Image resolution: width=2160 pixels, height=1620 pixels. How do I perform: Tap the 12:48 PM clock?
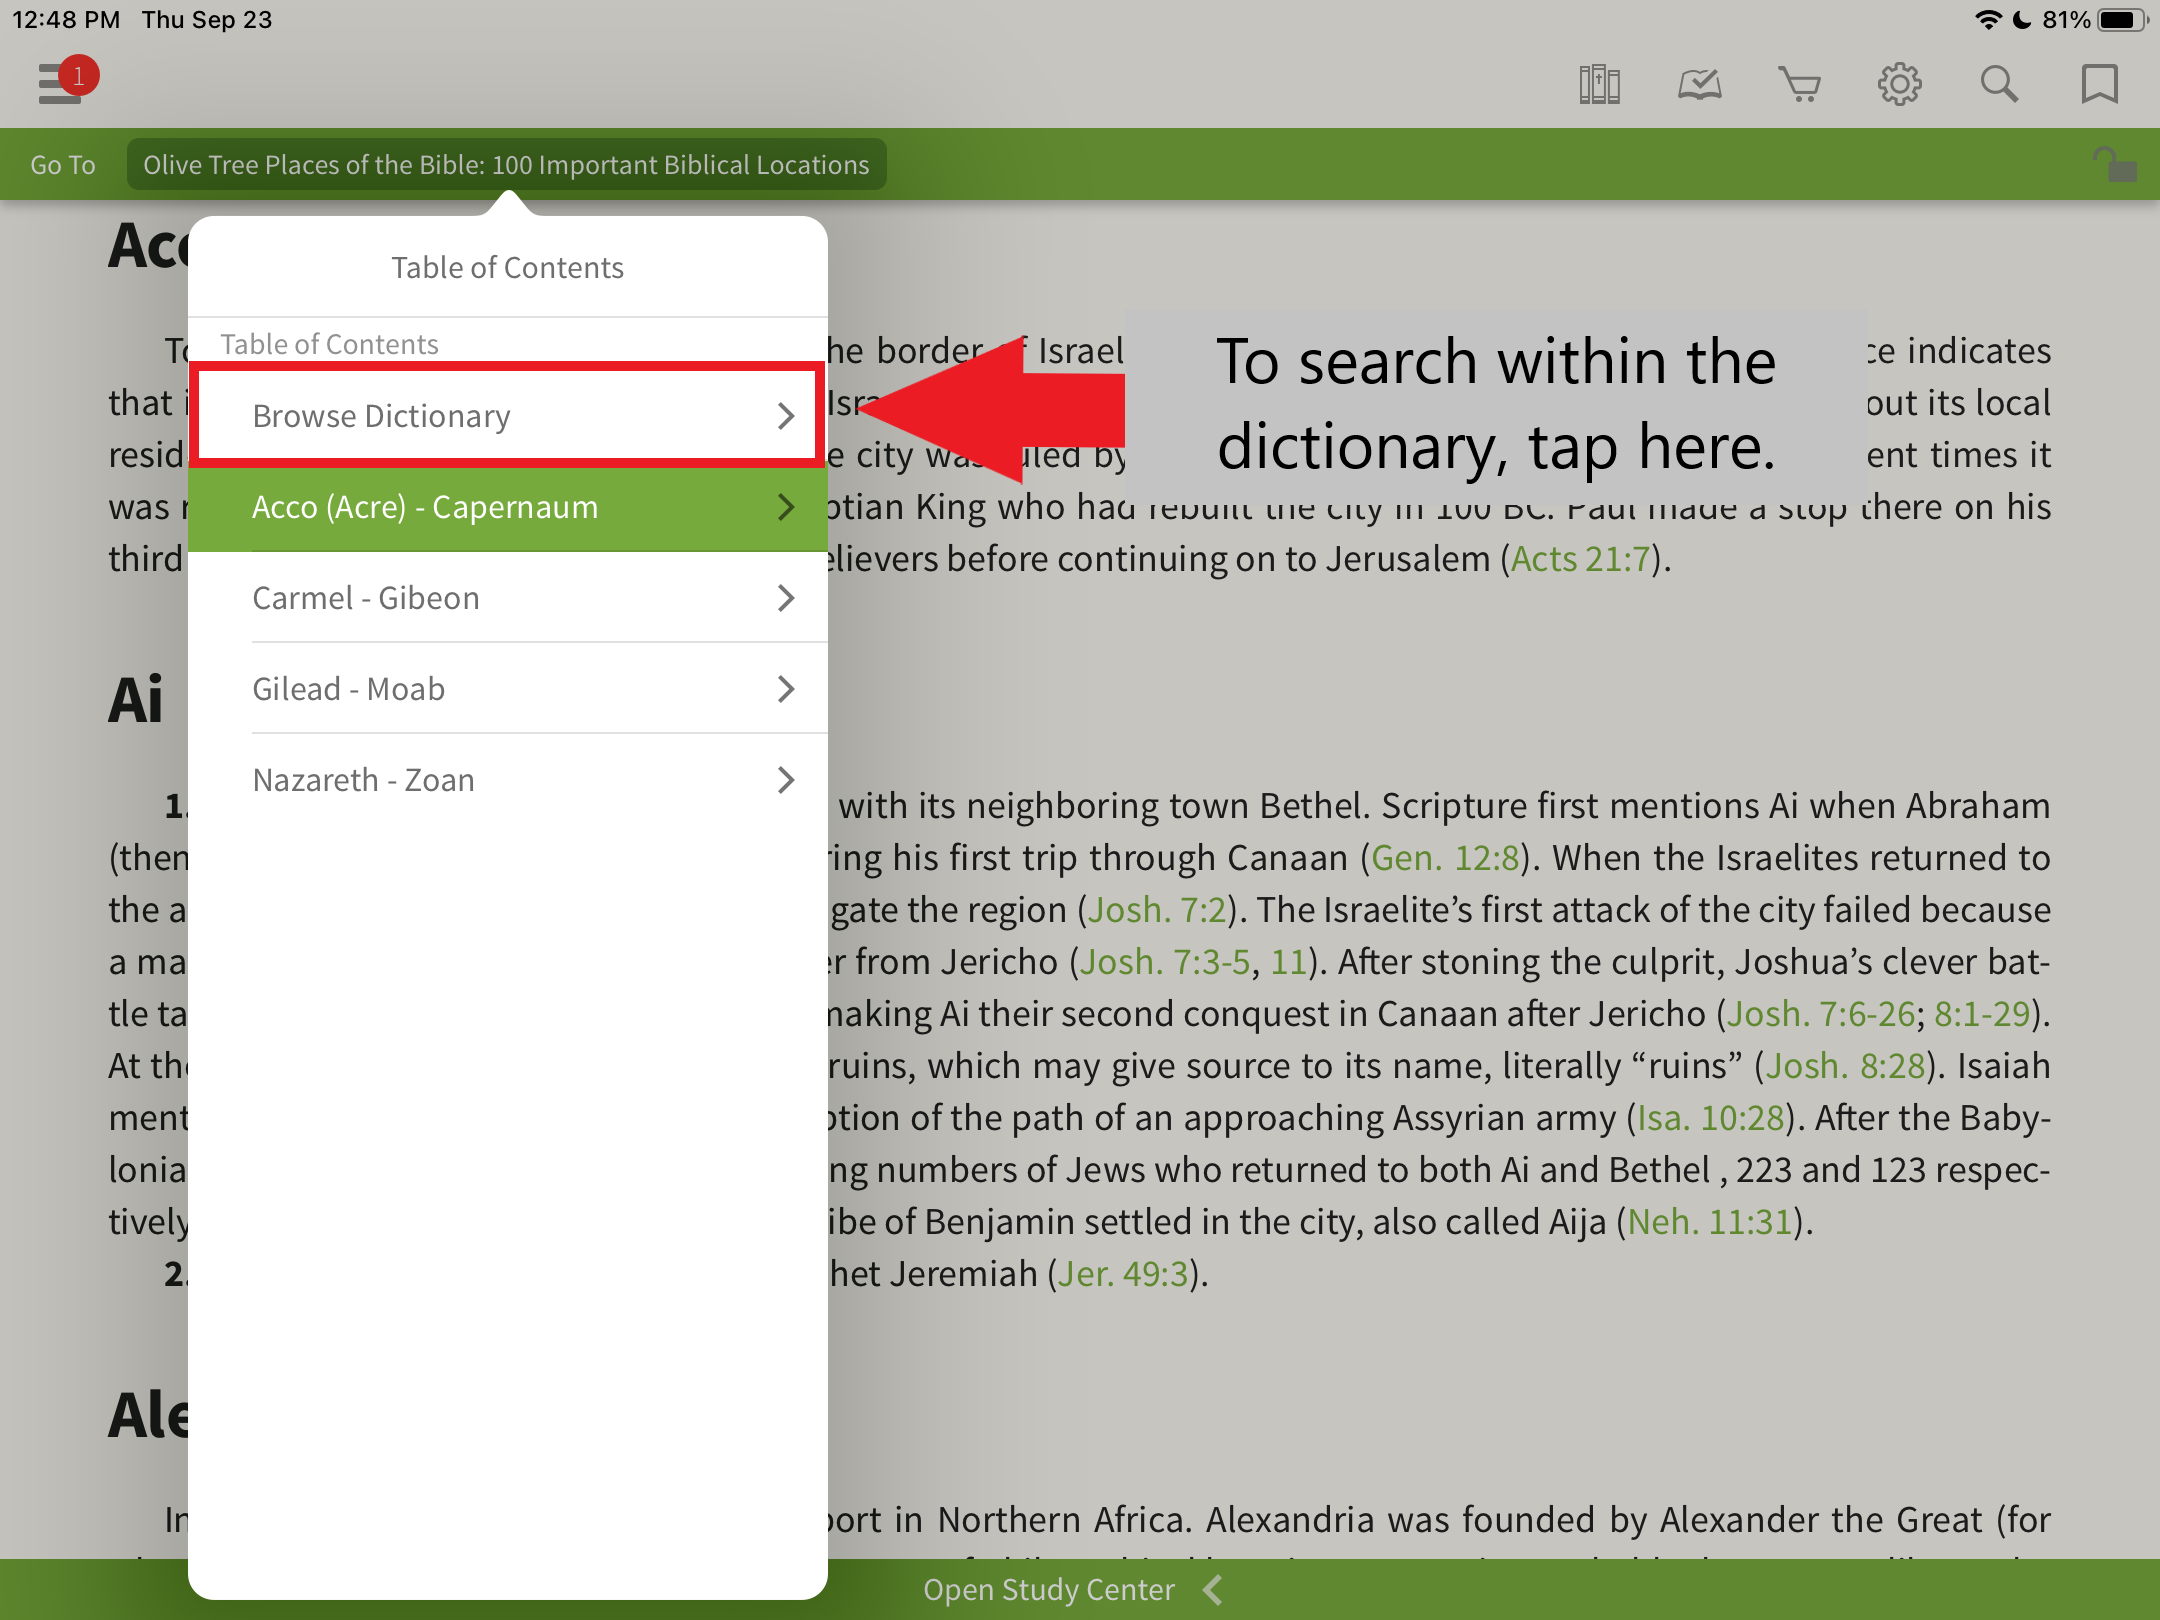[x=66, y=20]
